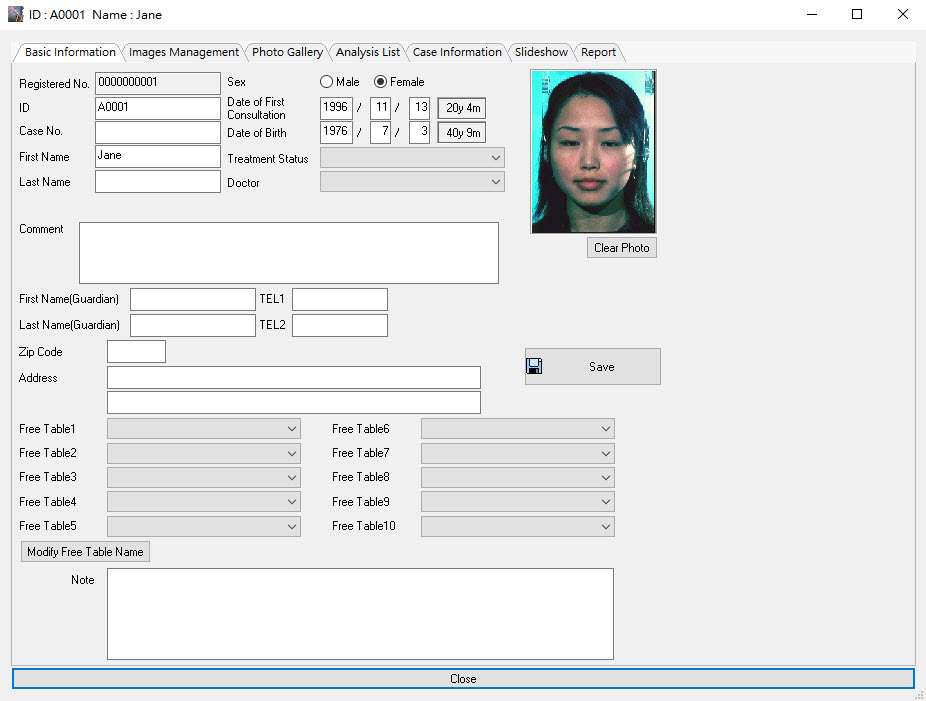Expand the Free Table6 dropdown
This screenshot has width=926, height=701.
518,429
